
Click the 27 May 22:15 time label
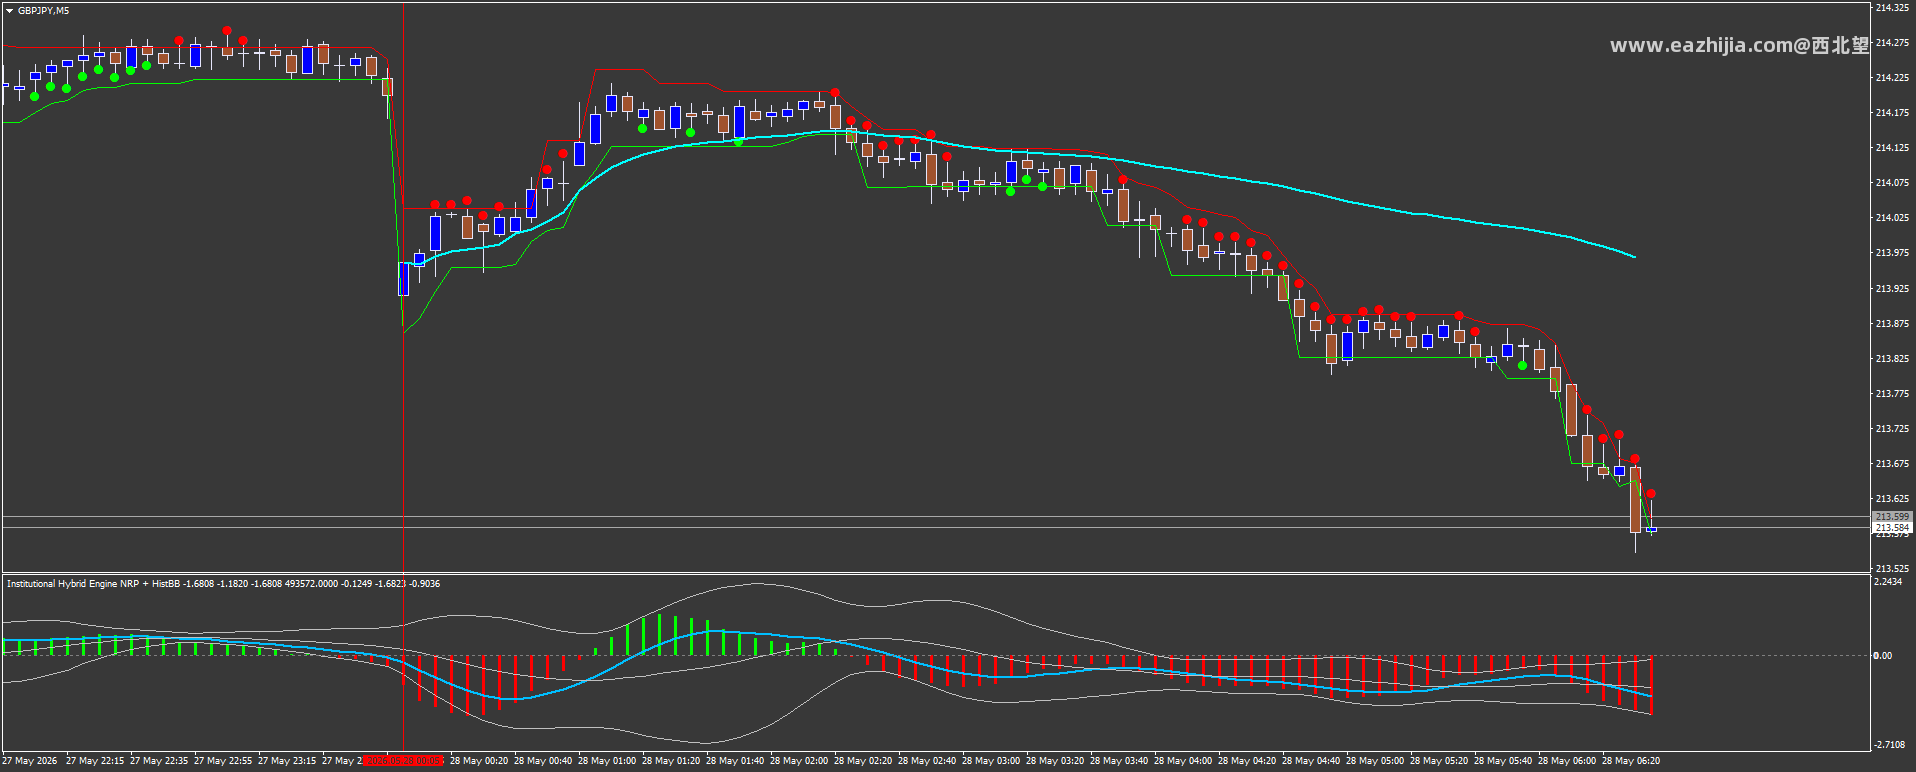pos(95,761)
